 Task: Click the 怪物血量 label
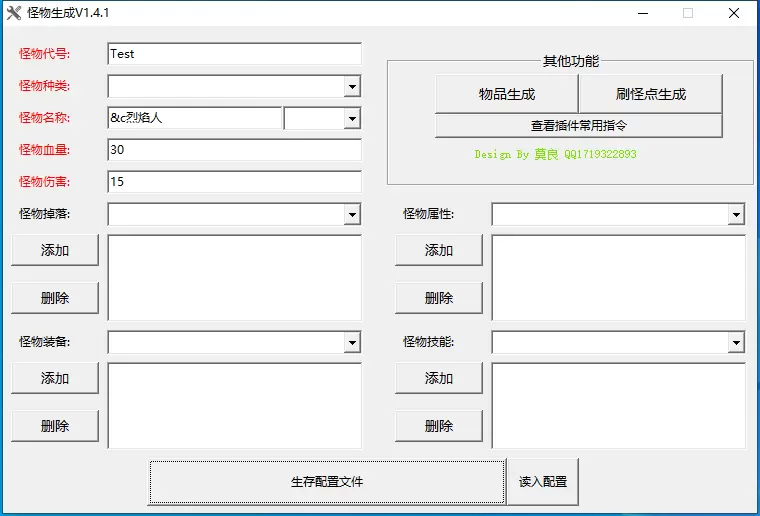44,150
